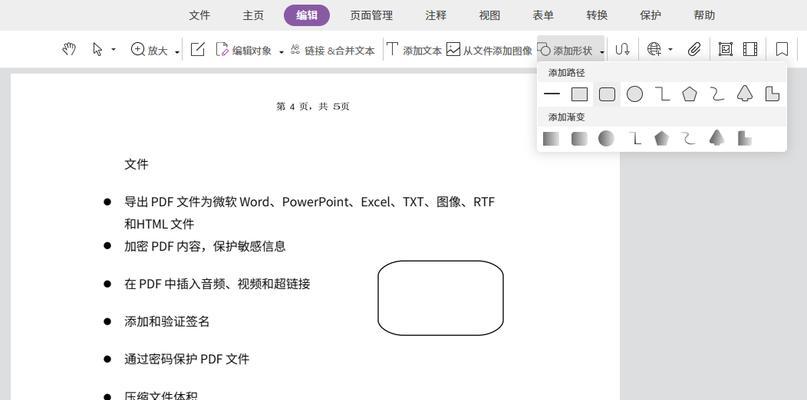Choose the pentagon polygon path shape
This screenshot has height=400, width=807.
point(690,94)
